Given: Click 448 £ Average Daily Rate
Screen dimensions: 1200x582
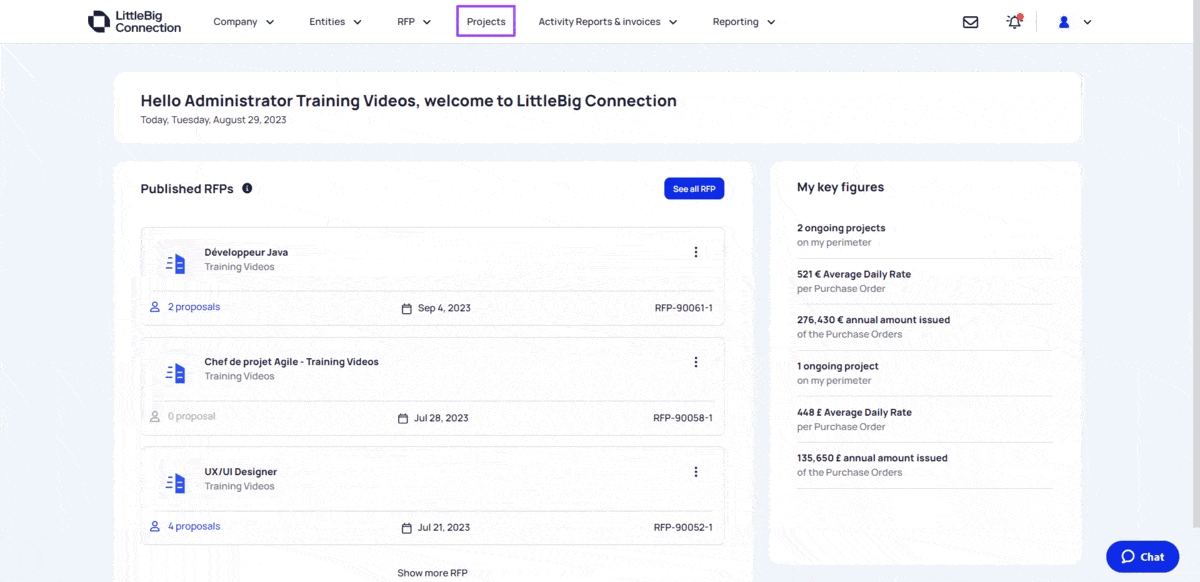Looking at the screenshot, I should (x=854, y=412).
